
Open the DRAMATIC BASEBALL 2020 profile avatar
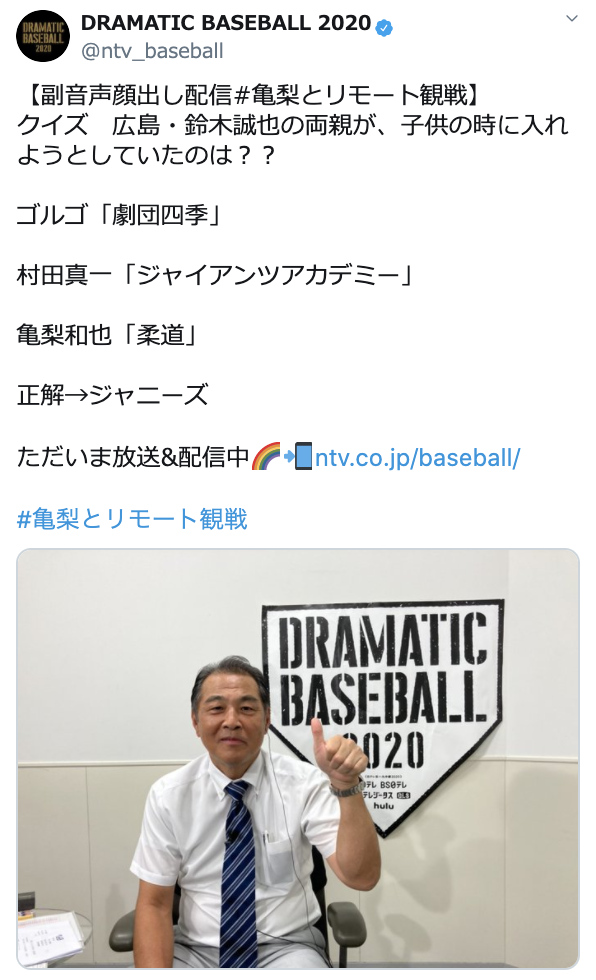click(x=42, y=36)
